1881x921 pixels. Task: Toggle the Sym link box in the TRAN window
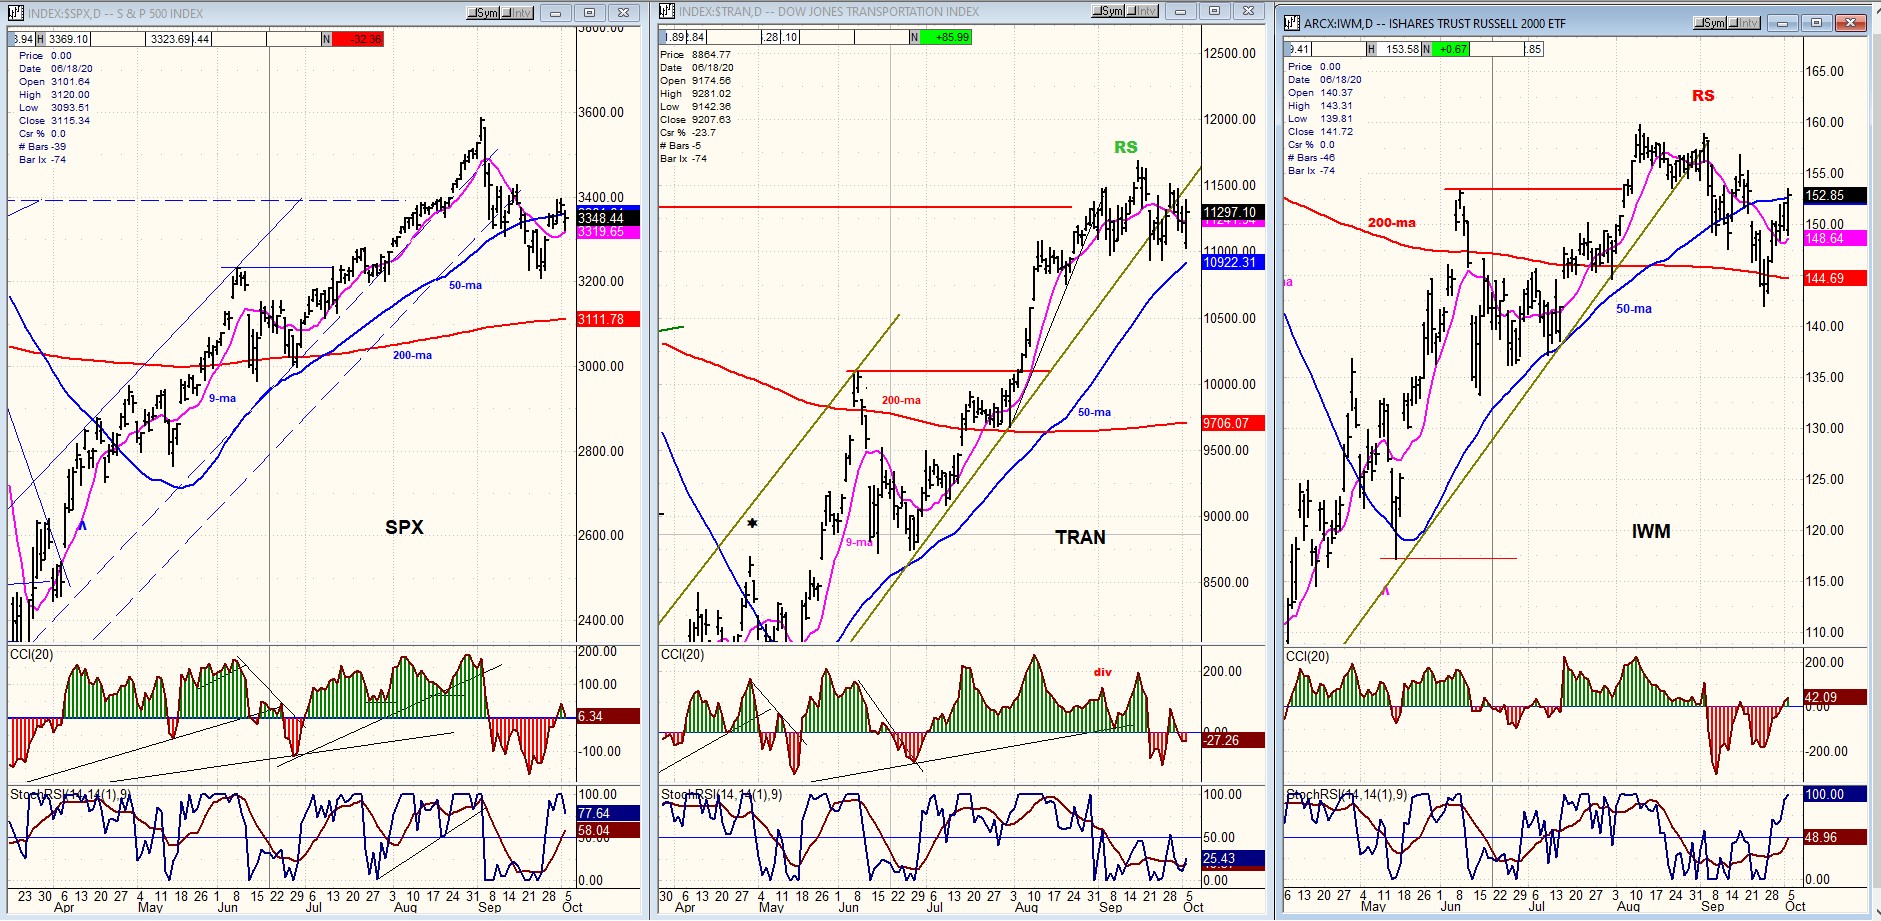(1108, 11)
